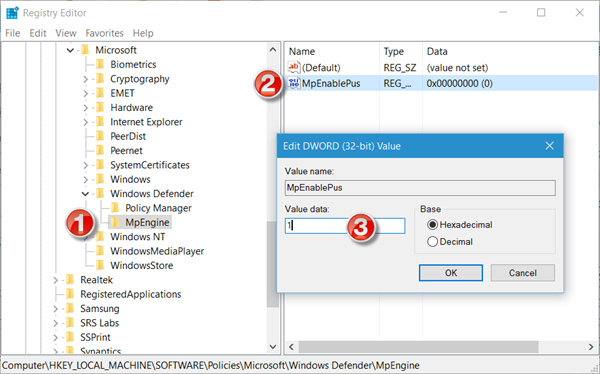The width and height of the screenshot is (600, 374).
Task: Click the MpEngine folder icon
Action: point(115,222)
